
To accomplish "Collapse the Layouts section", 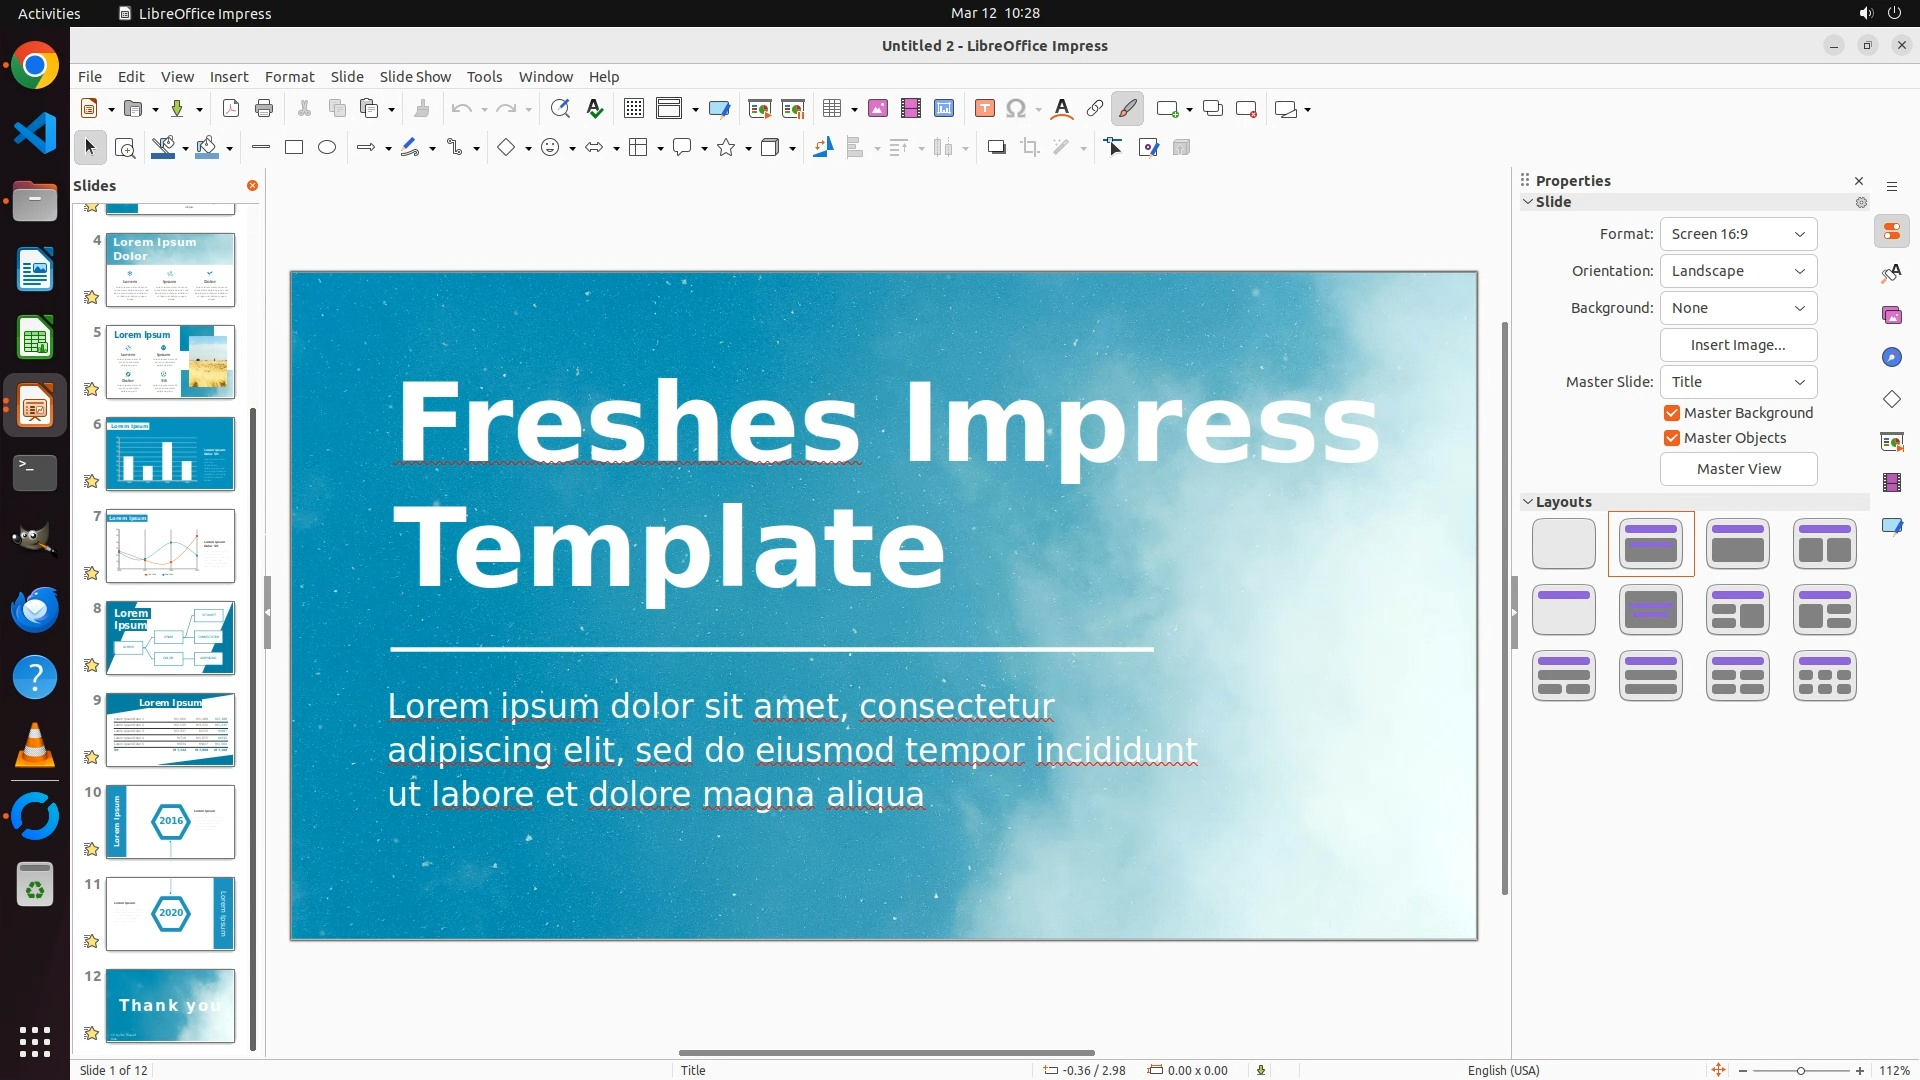I will coord(1528,502).
